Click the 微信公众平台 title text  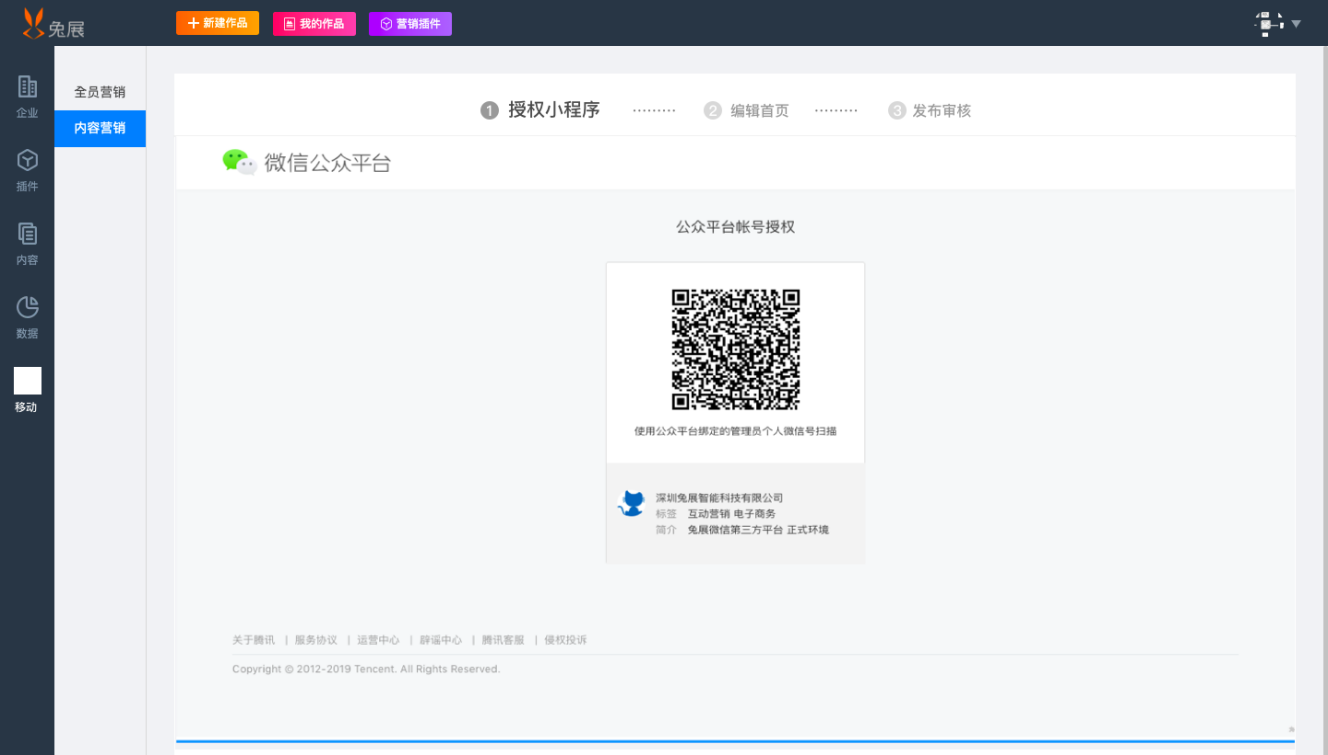tap(328, 163)
